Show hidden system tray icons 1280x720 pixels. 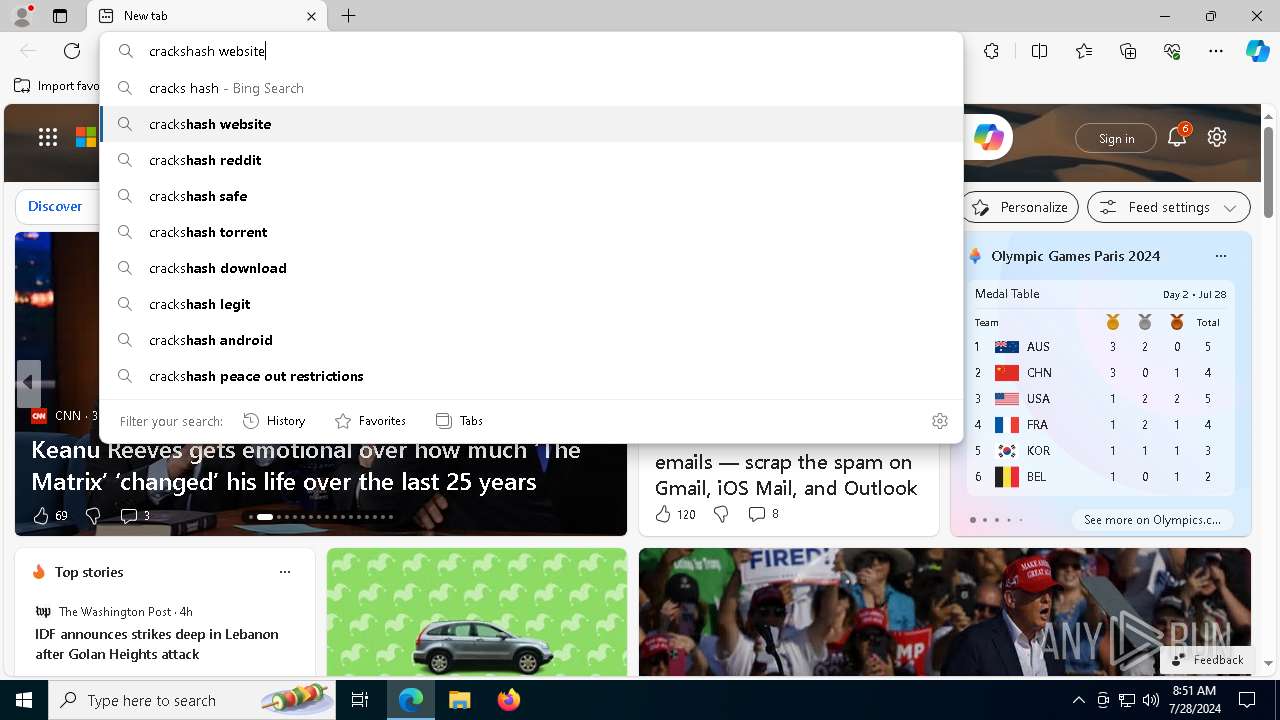click(x=1078, y=700)
